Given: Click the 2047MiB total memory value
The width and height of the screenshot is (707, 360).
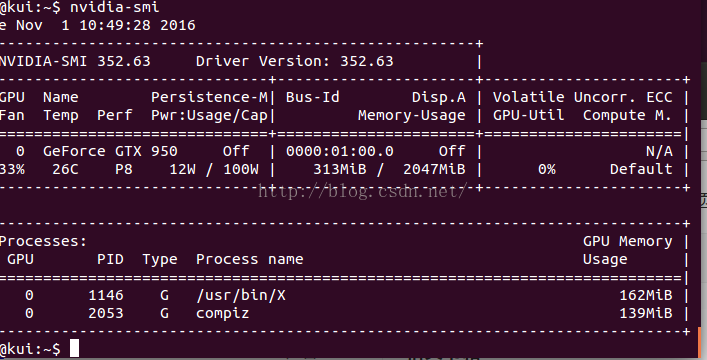Looking at the screenshot, I should 434,169.
